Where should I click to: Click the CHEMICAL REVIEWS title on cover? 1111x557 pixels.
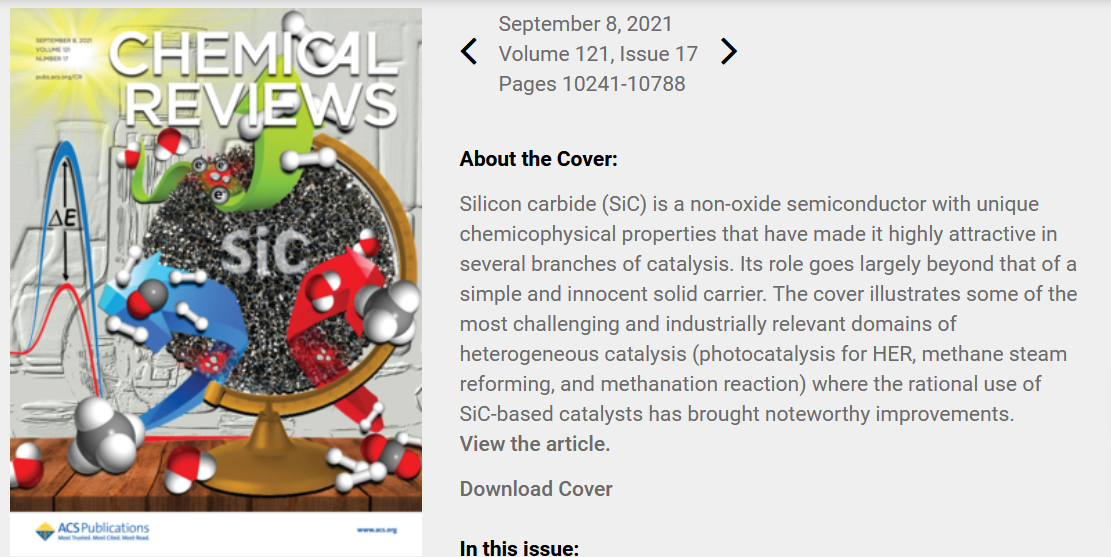click(x=248, y=78)
